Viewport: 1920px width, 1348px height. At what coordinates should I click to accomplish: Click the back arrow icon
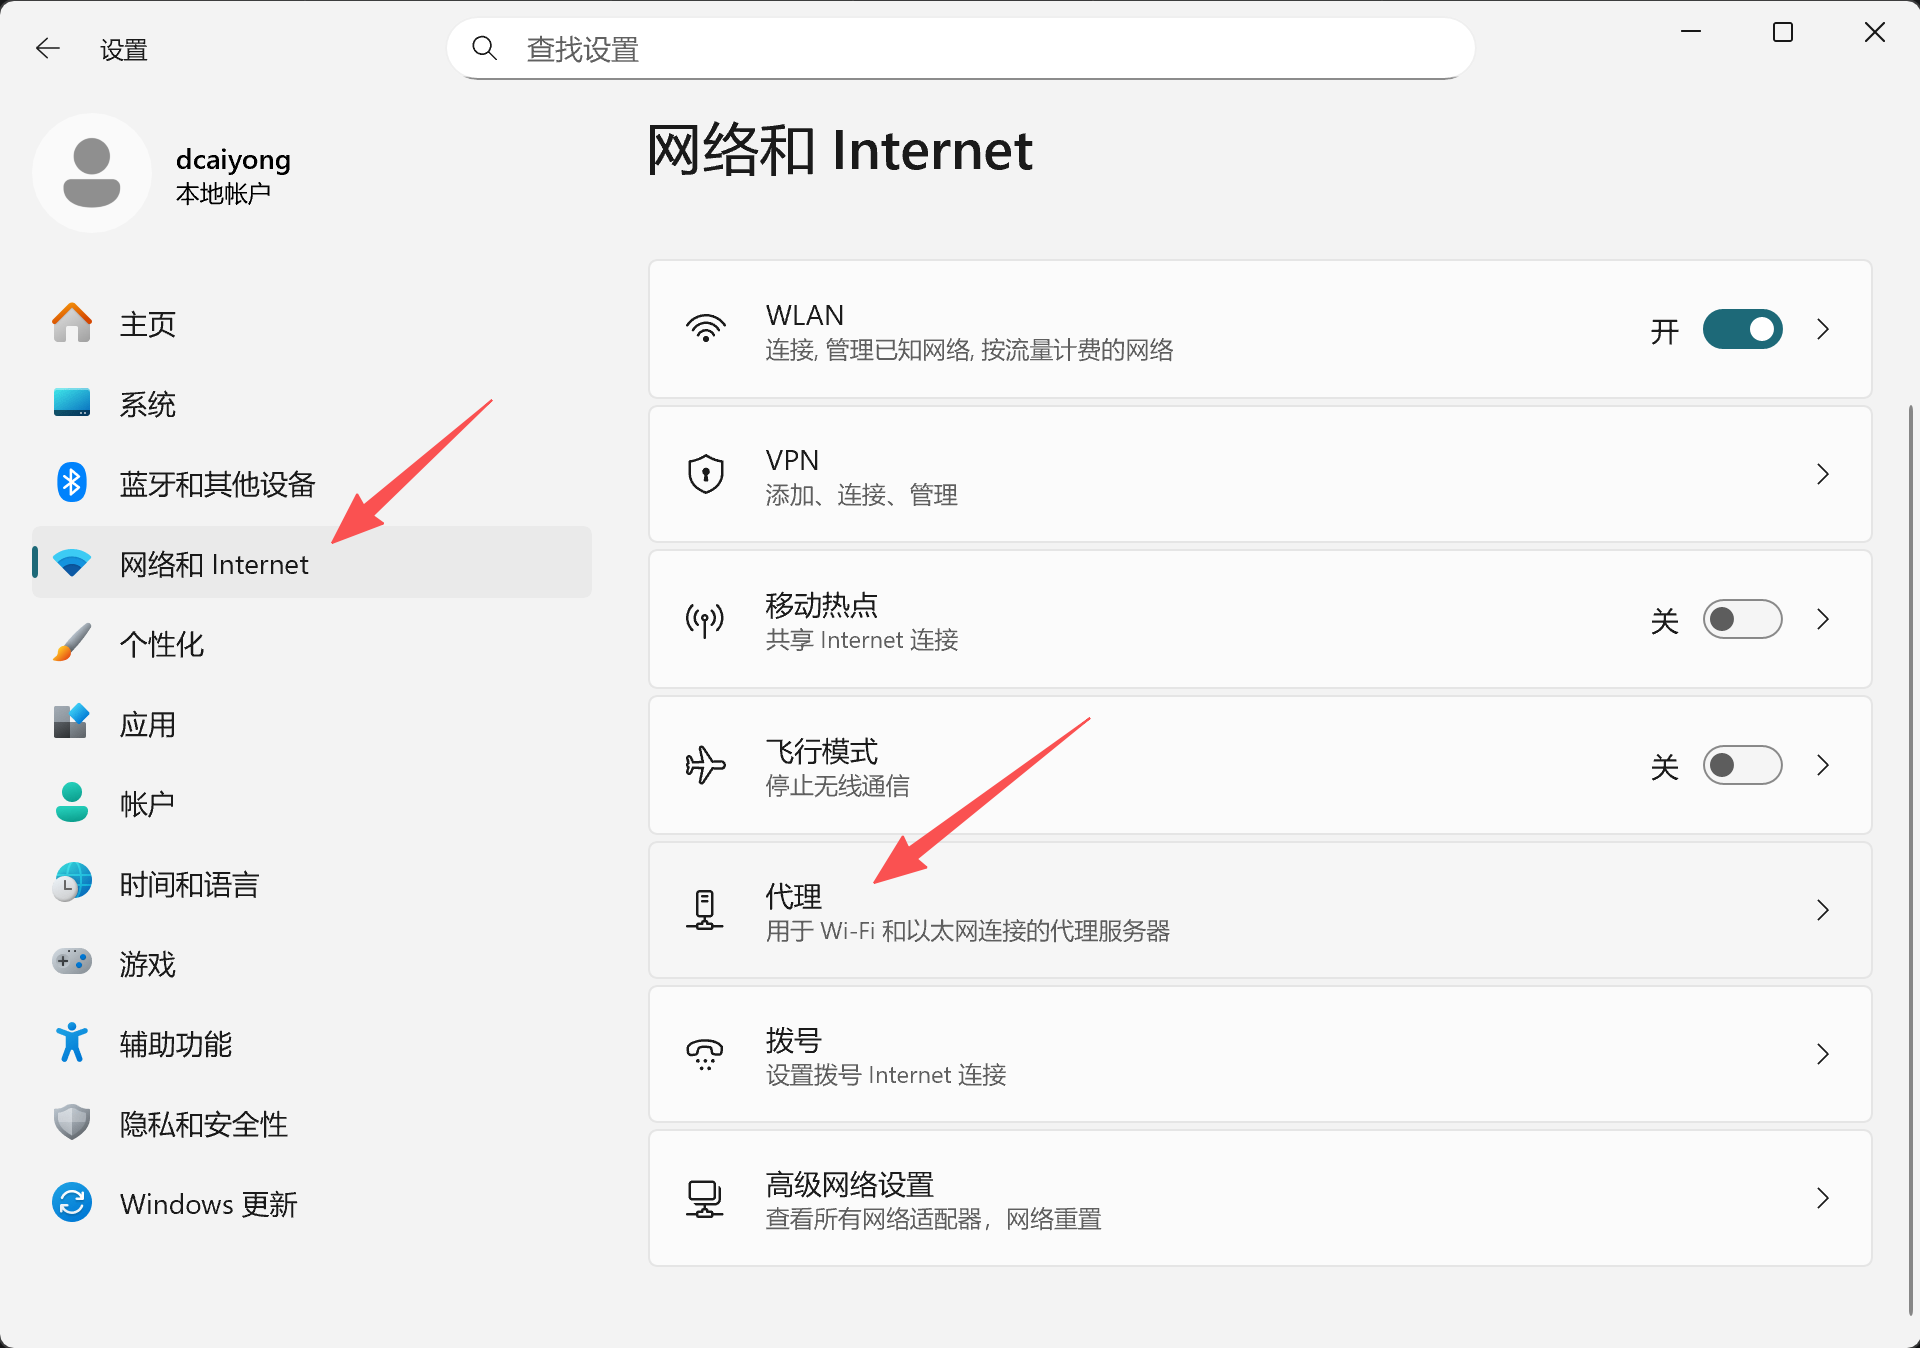(47, 48)
